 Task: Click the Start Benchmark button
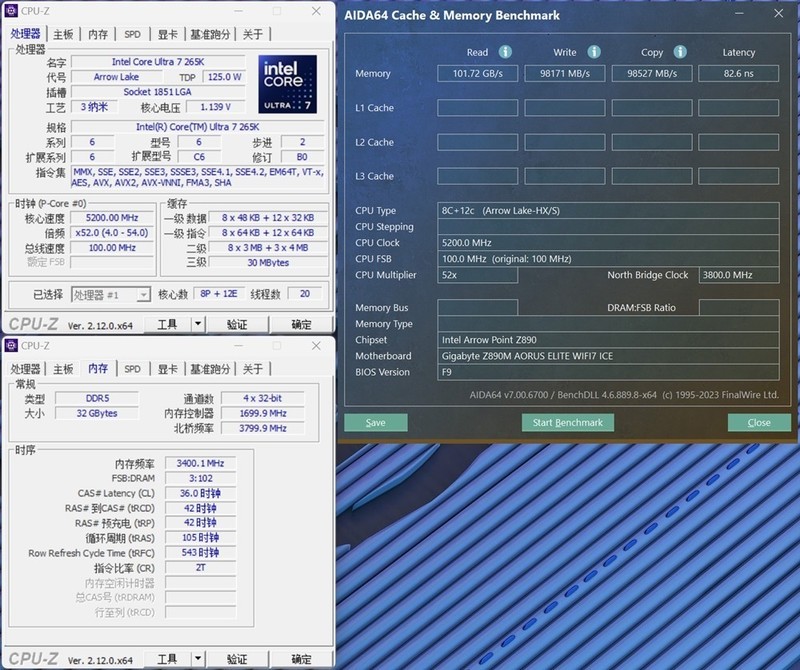pyautogui.click(x=566, y=422)
